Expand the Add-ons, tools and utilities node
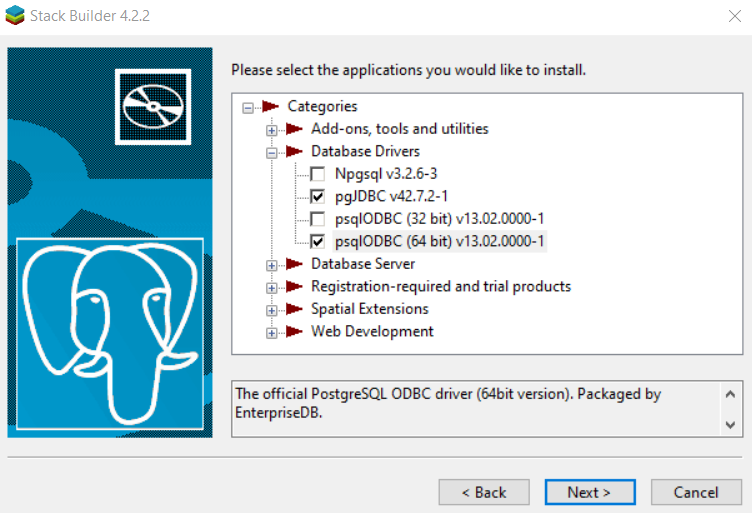The height and width of the screenshot is (513, 752). (x=271, y=130)
